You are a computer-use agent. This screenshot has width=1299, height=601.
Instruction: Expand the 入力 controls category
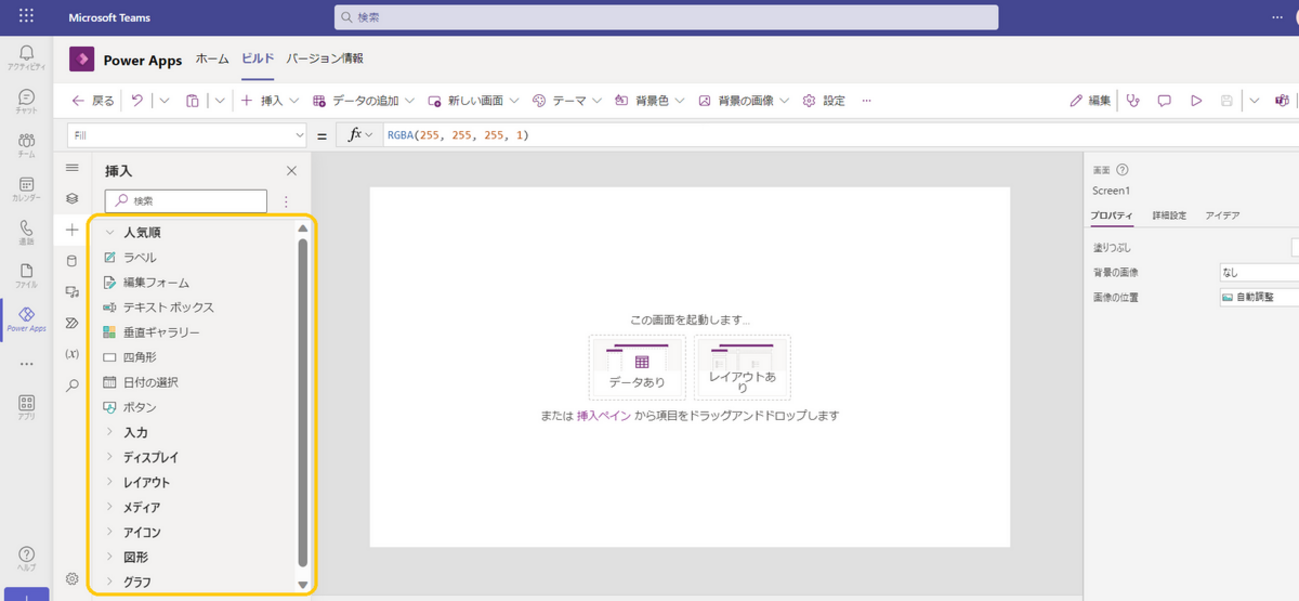point(137,432)
